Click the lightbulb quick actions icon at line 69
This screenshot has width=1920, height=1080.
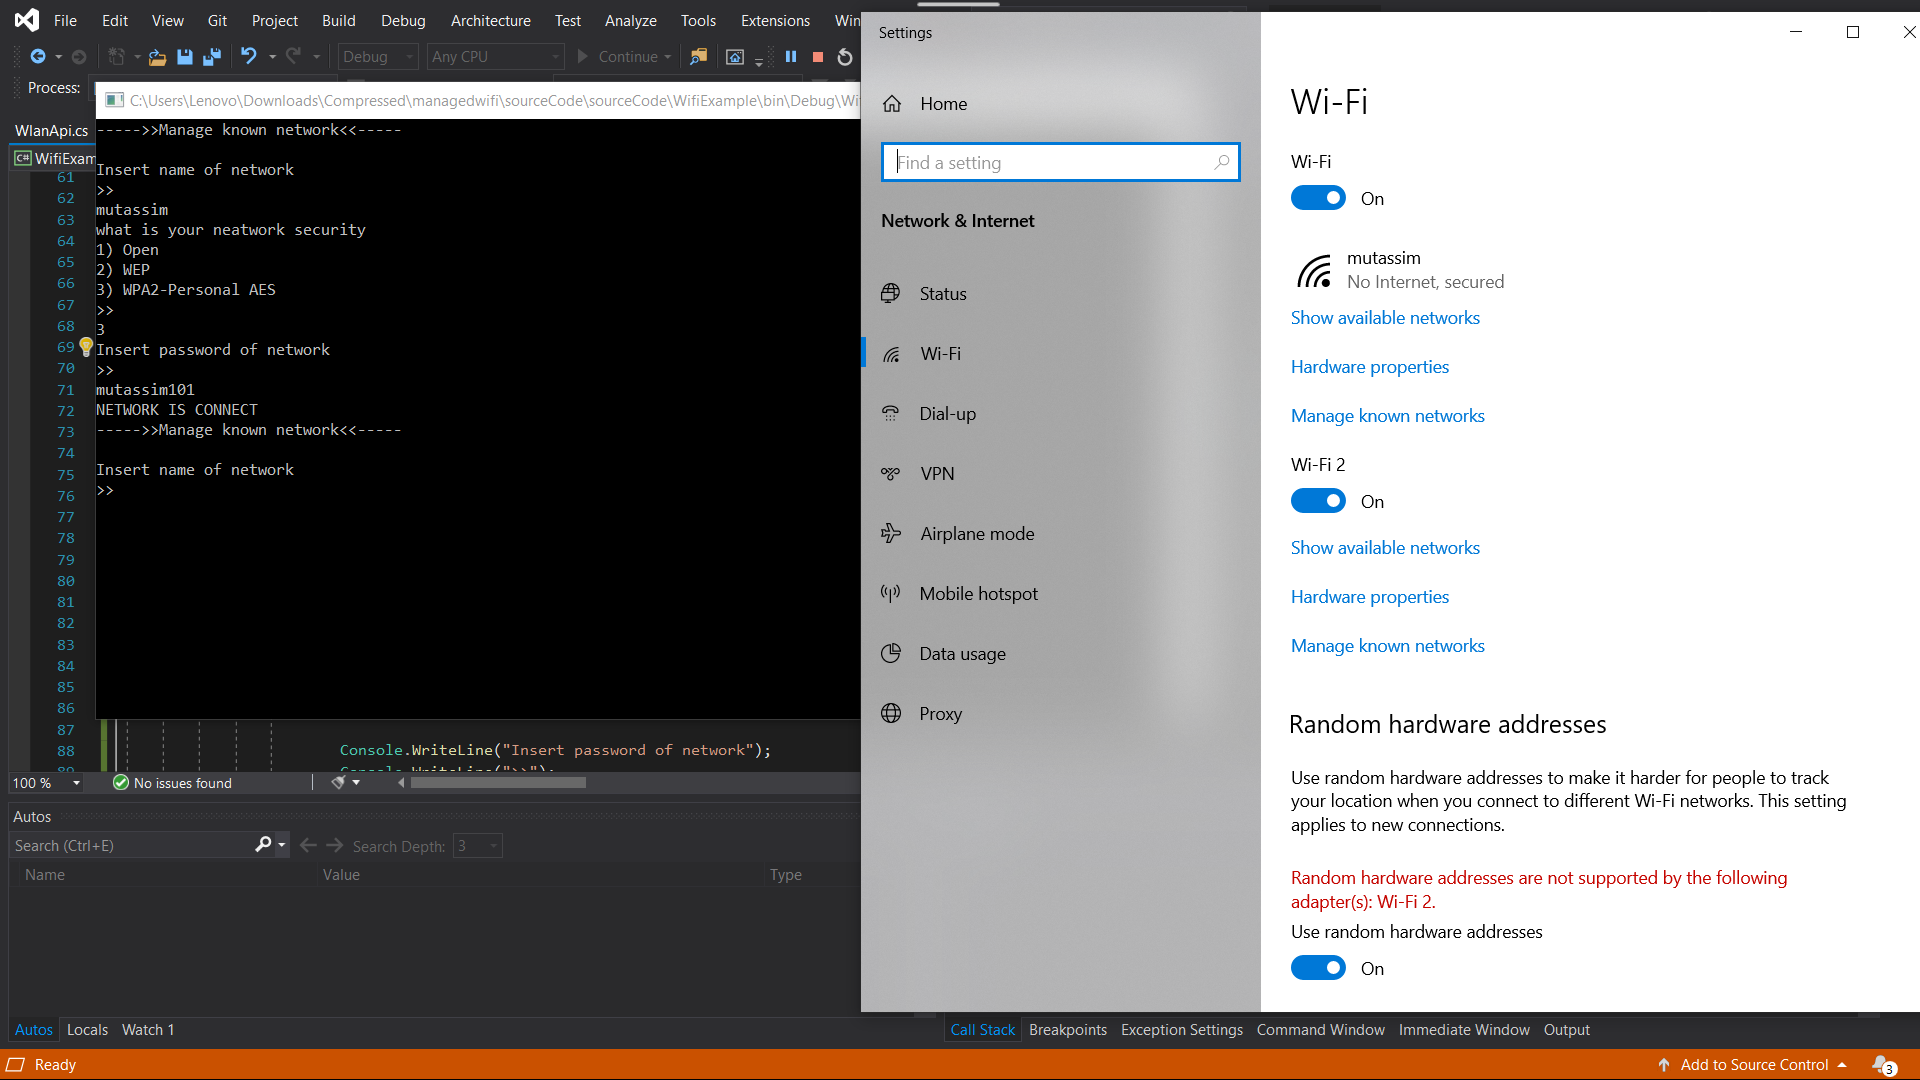86,347
